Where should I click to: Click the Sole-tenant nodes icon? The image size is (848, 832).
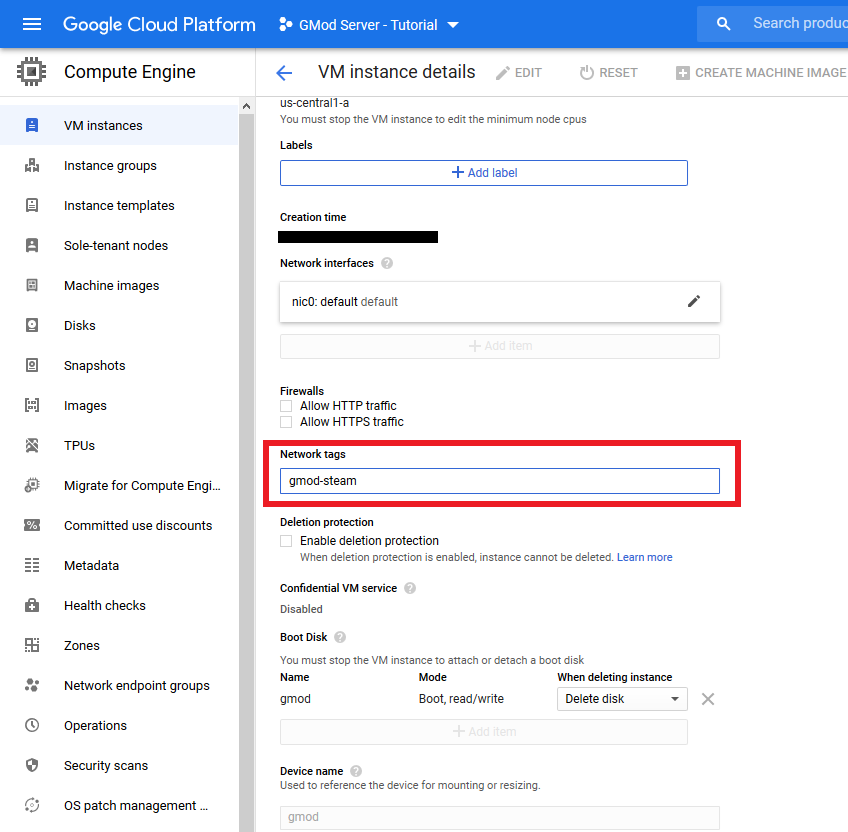click(32, 245)
